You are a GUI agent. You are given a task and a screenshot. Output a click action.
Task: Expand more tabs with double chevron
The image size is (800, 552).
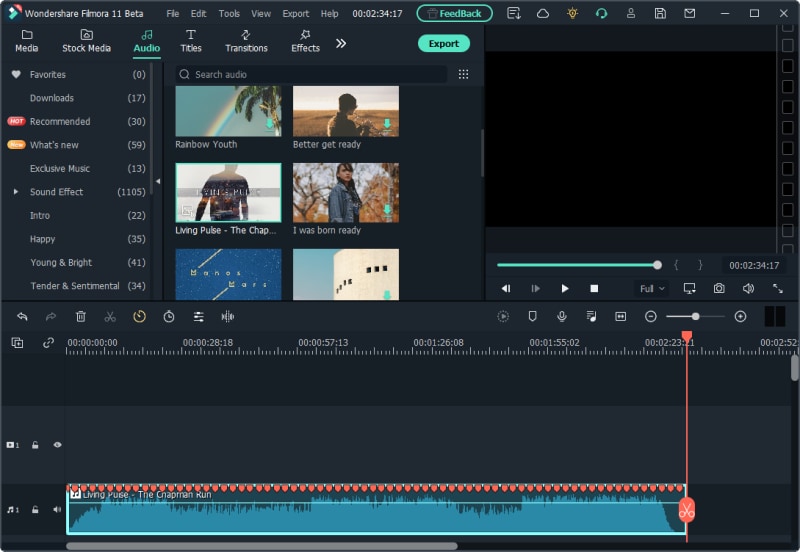click(x=341, y=43)
